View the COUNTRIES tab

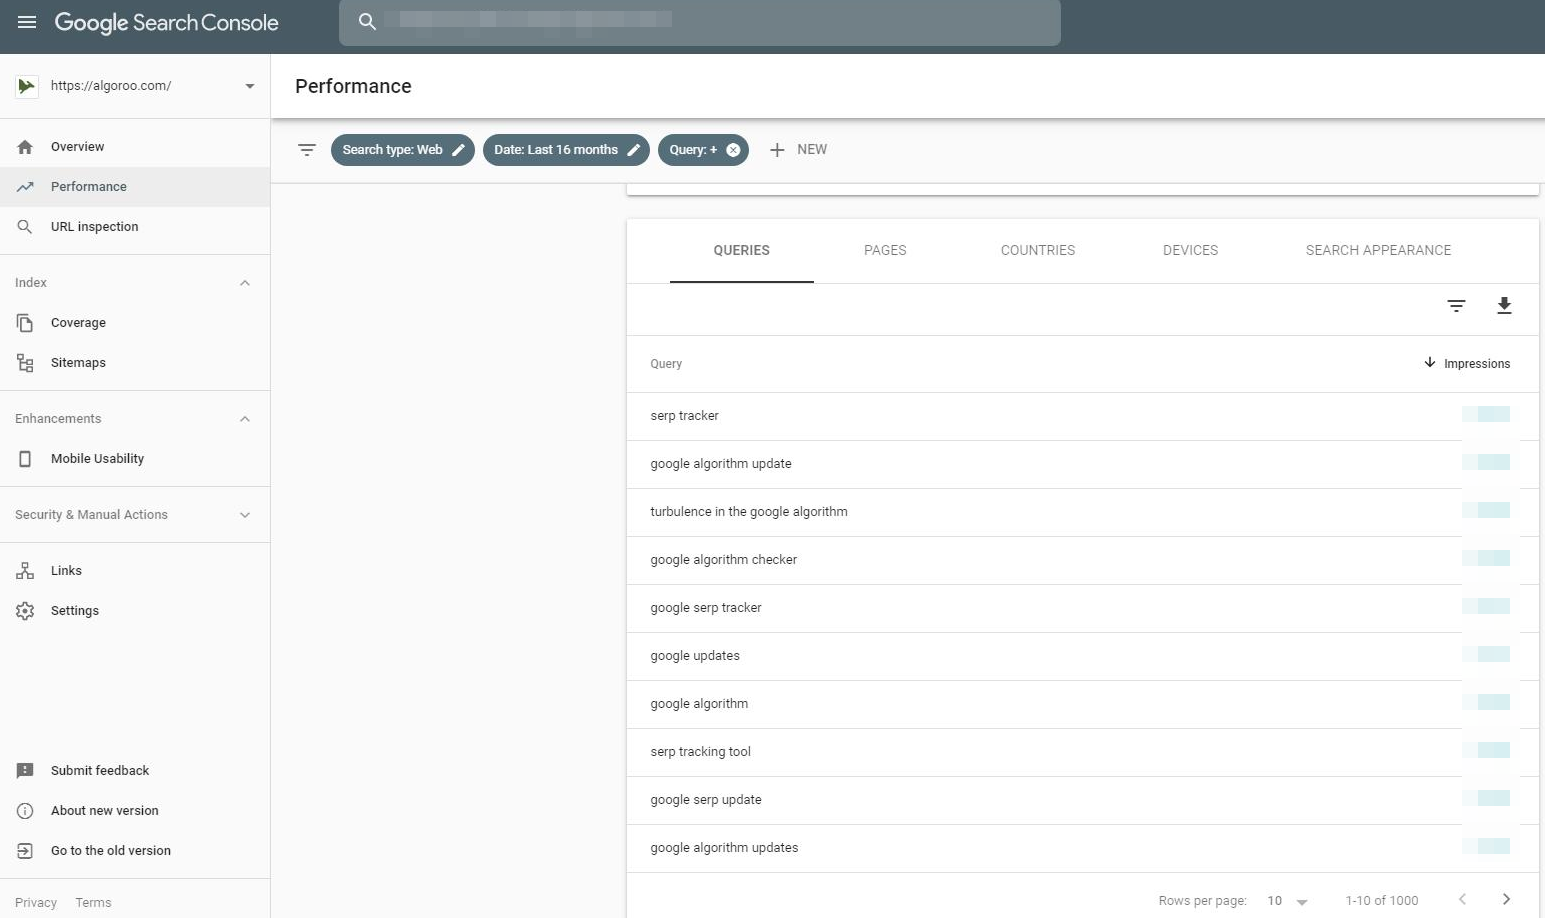tap(1037, 250)
